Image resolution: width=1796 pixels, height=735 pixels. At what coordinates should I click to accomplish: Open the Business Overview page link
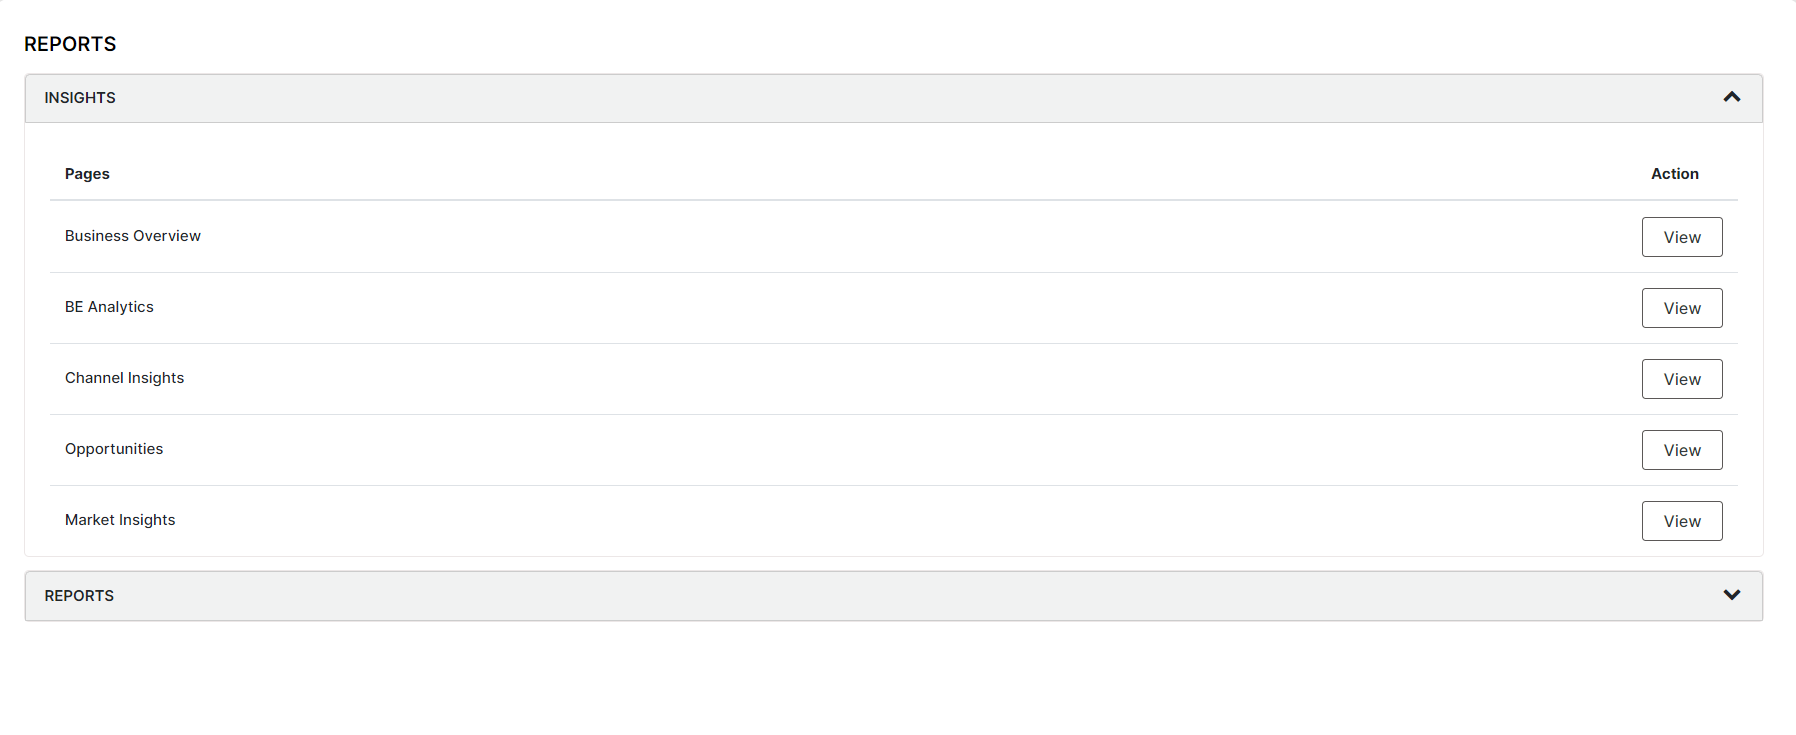click(x=132, y=235)
